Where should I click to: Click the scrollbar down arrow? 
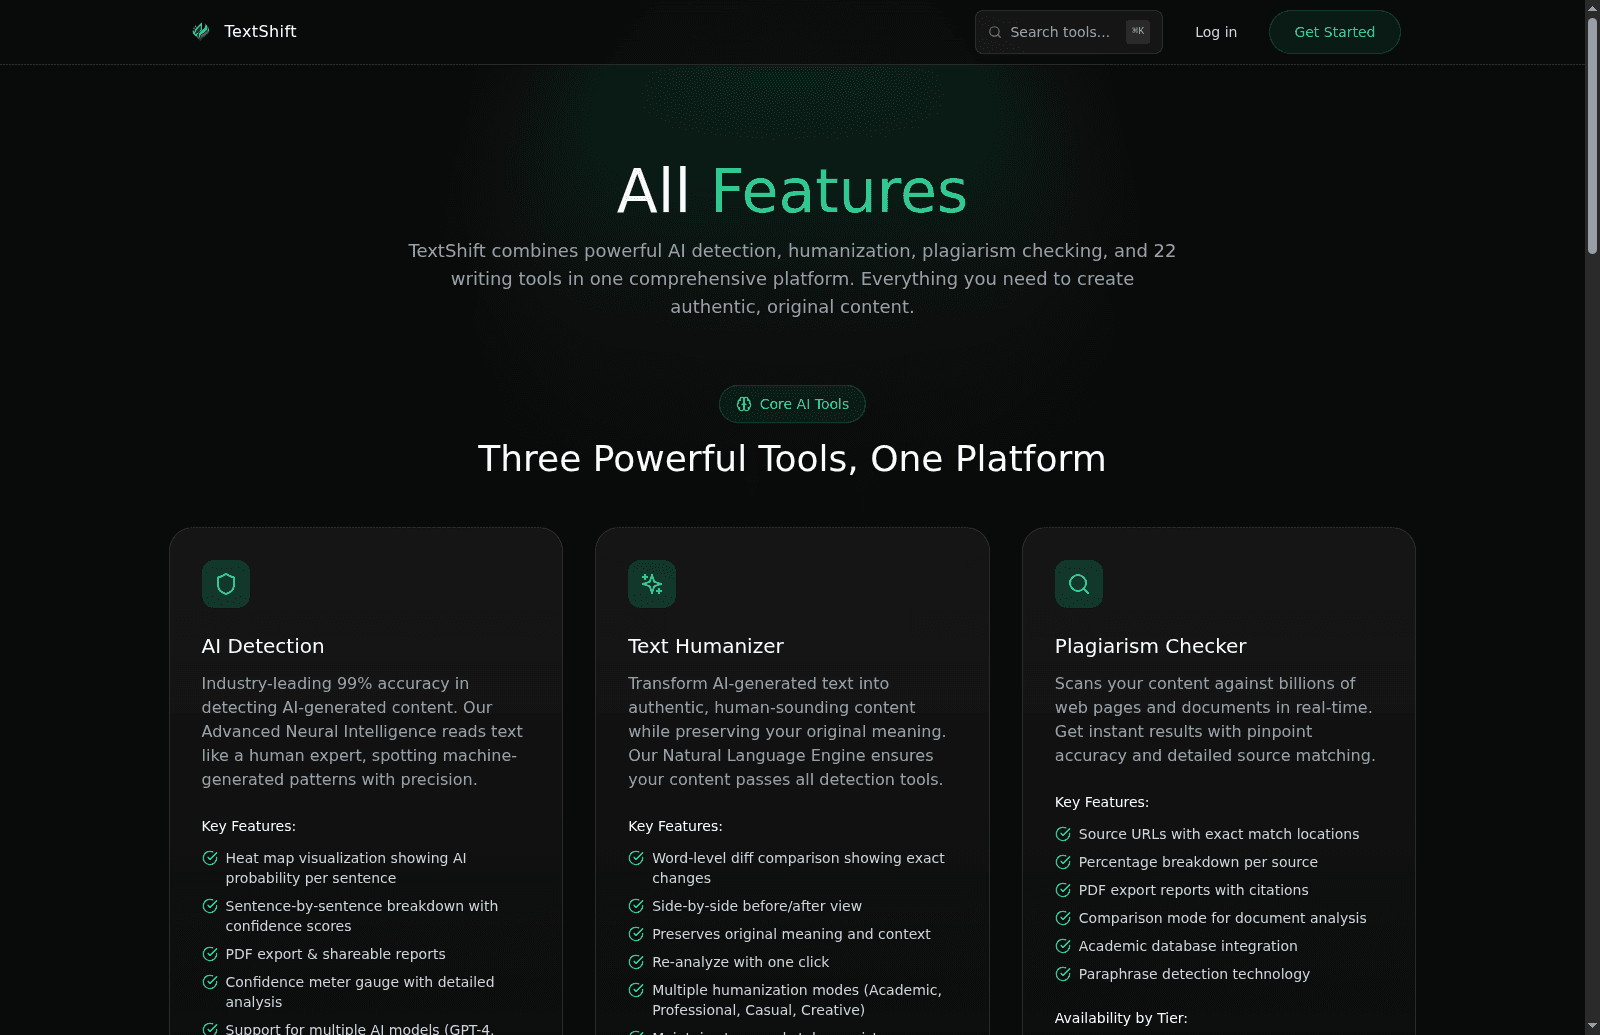[1592, 1026]
